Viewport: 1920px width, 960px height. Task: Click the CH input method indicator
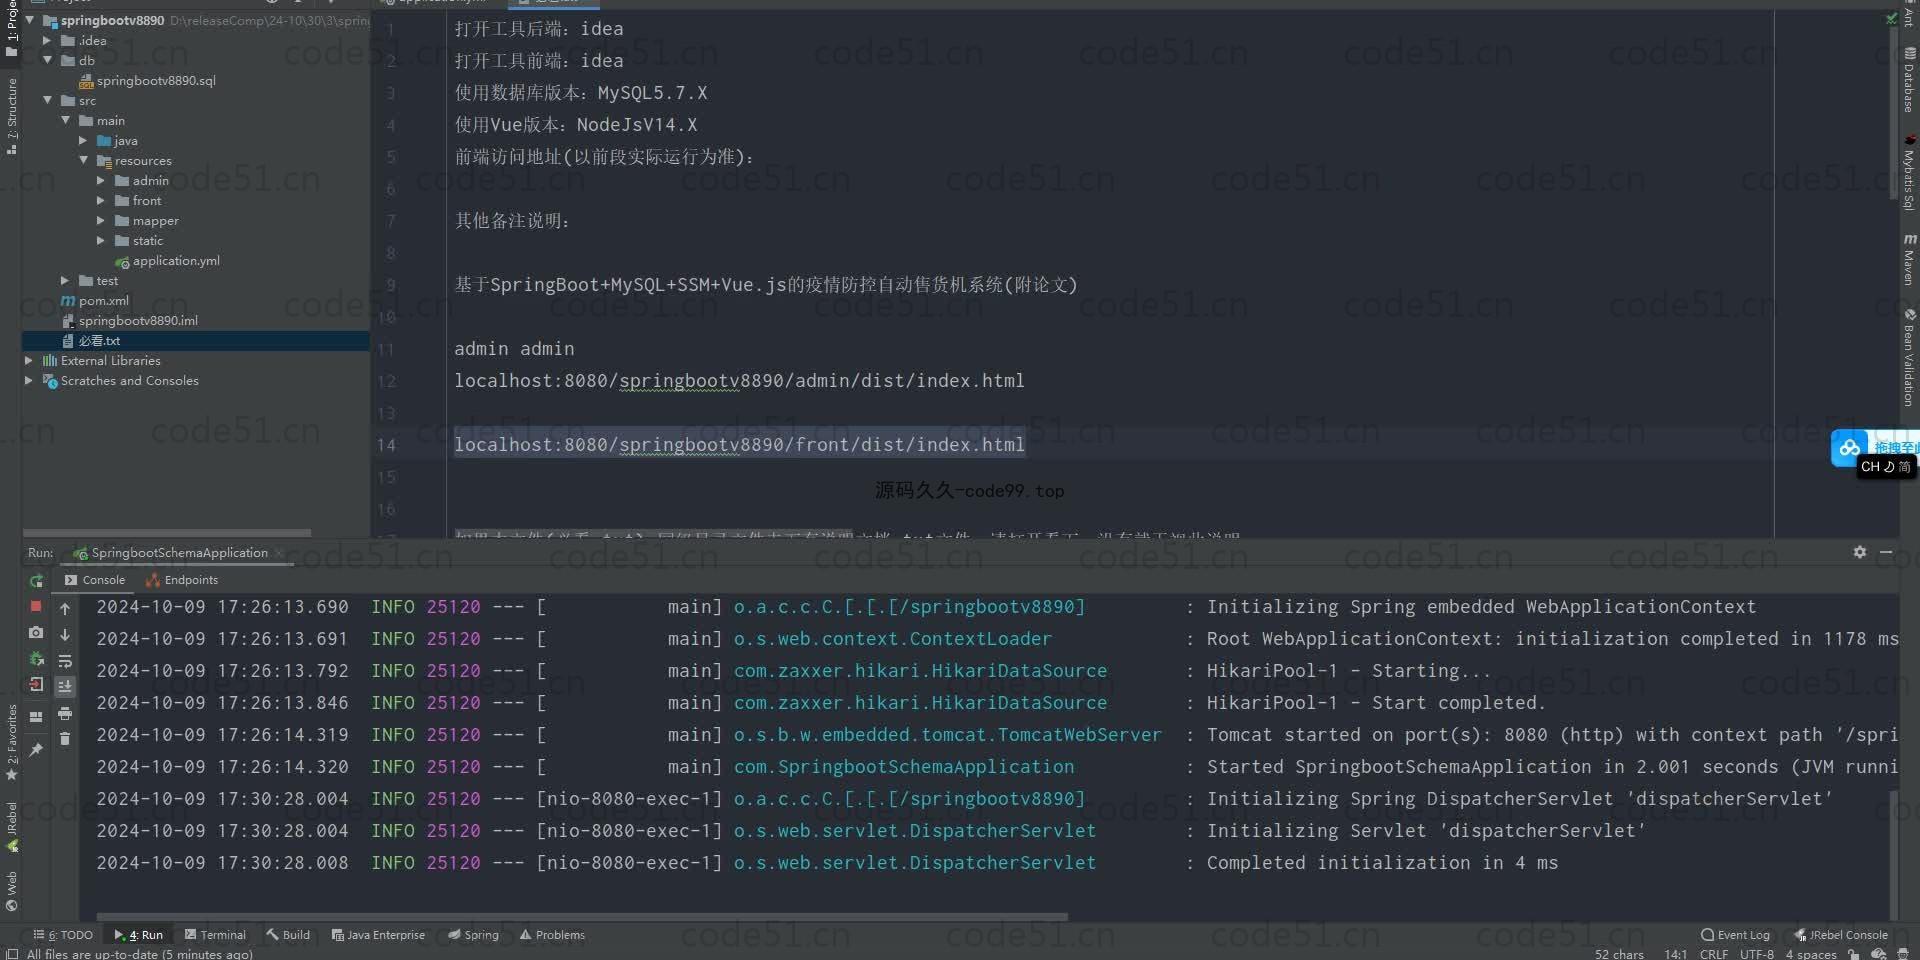click(x=1886, y=467)
